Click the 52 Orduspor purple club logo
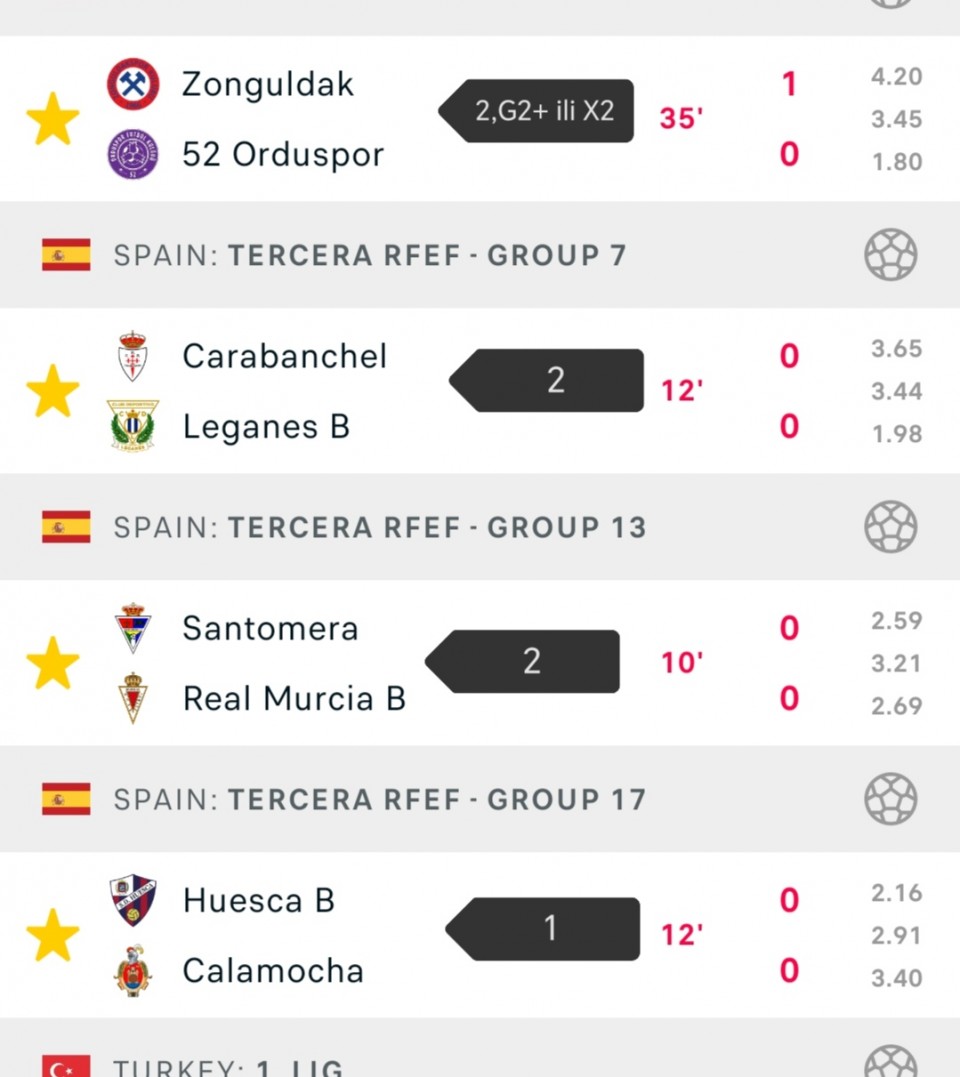The height and width of the screenshot is (1077, 960). coord(133,155)
